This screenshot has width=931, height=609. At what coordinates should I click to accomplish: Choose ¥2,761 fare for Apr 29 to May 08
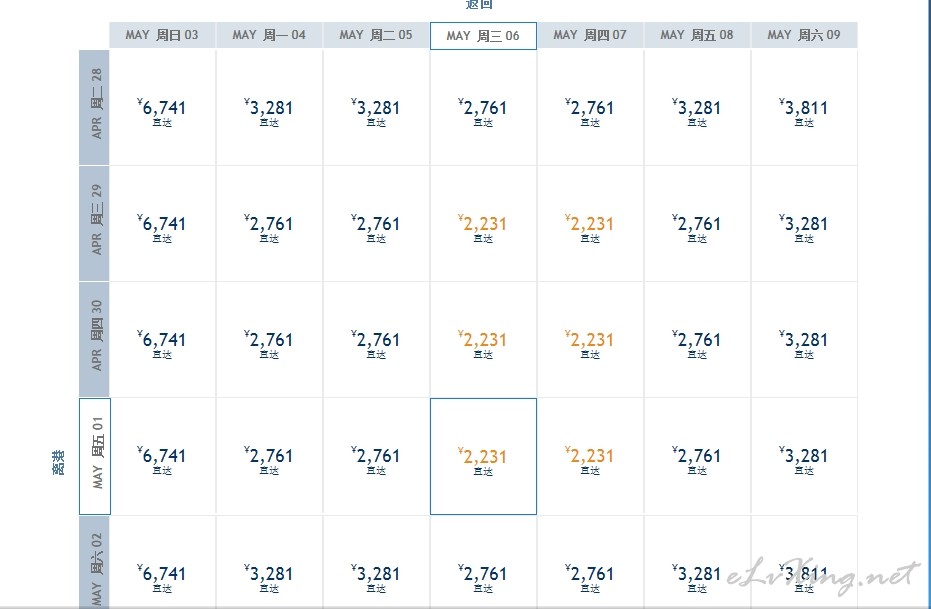[697, 224]
